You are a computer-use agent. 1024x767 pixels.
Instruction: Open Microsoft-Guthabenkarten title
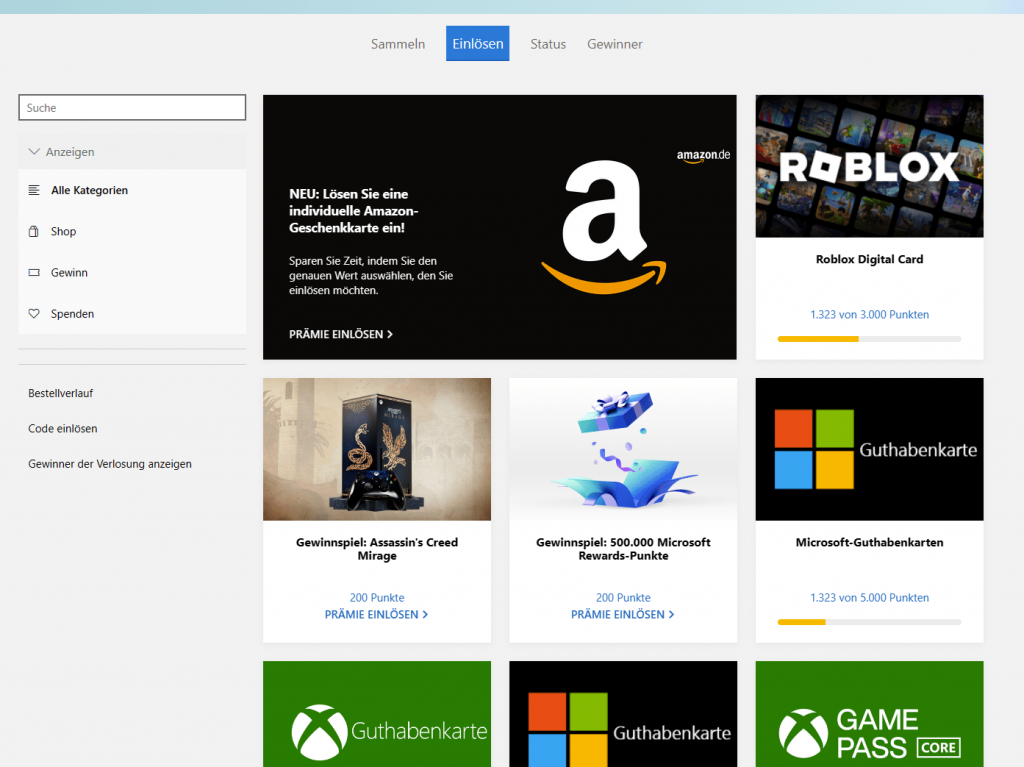[869, 542]
